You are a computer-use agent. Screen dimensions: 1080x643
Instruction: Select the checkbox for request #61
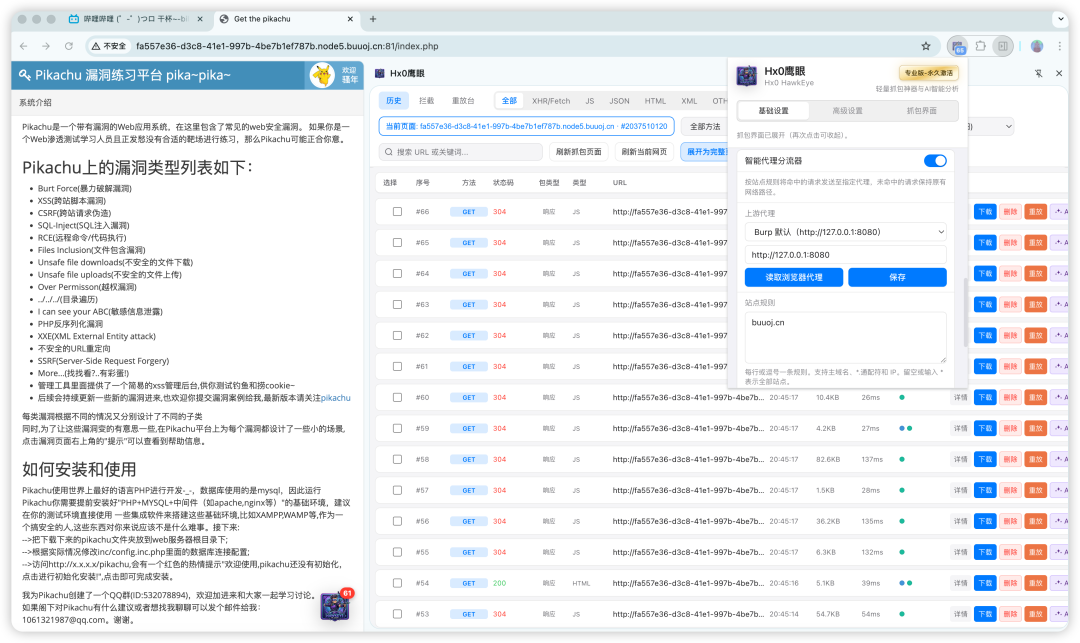[x=397, y=366]
